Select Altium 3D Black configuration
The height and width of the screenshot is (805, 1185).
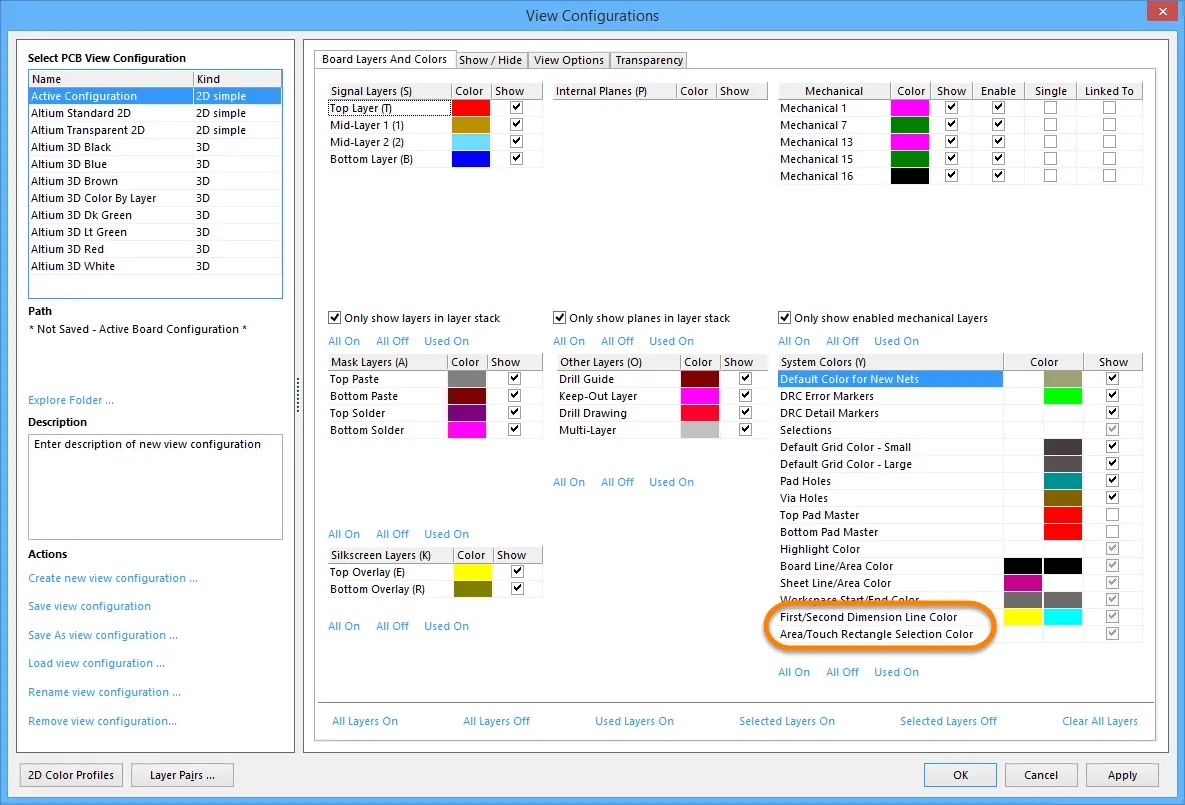(x=155, y=147)
